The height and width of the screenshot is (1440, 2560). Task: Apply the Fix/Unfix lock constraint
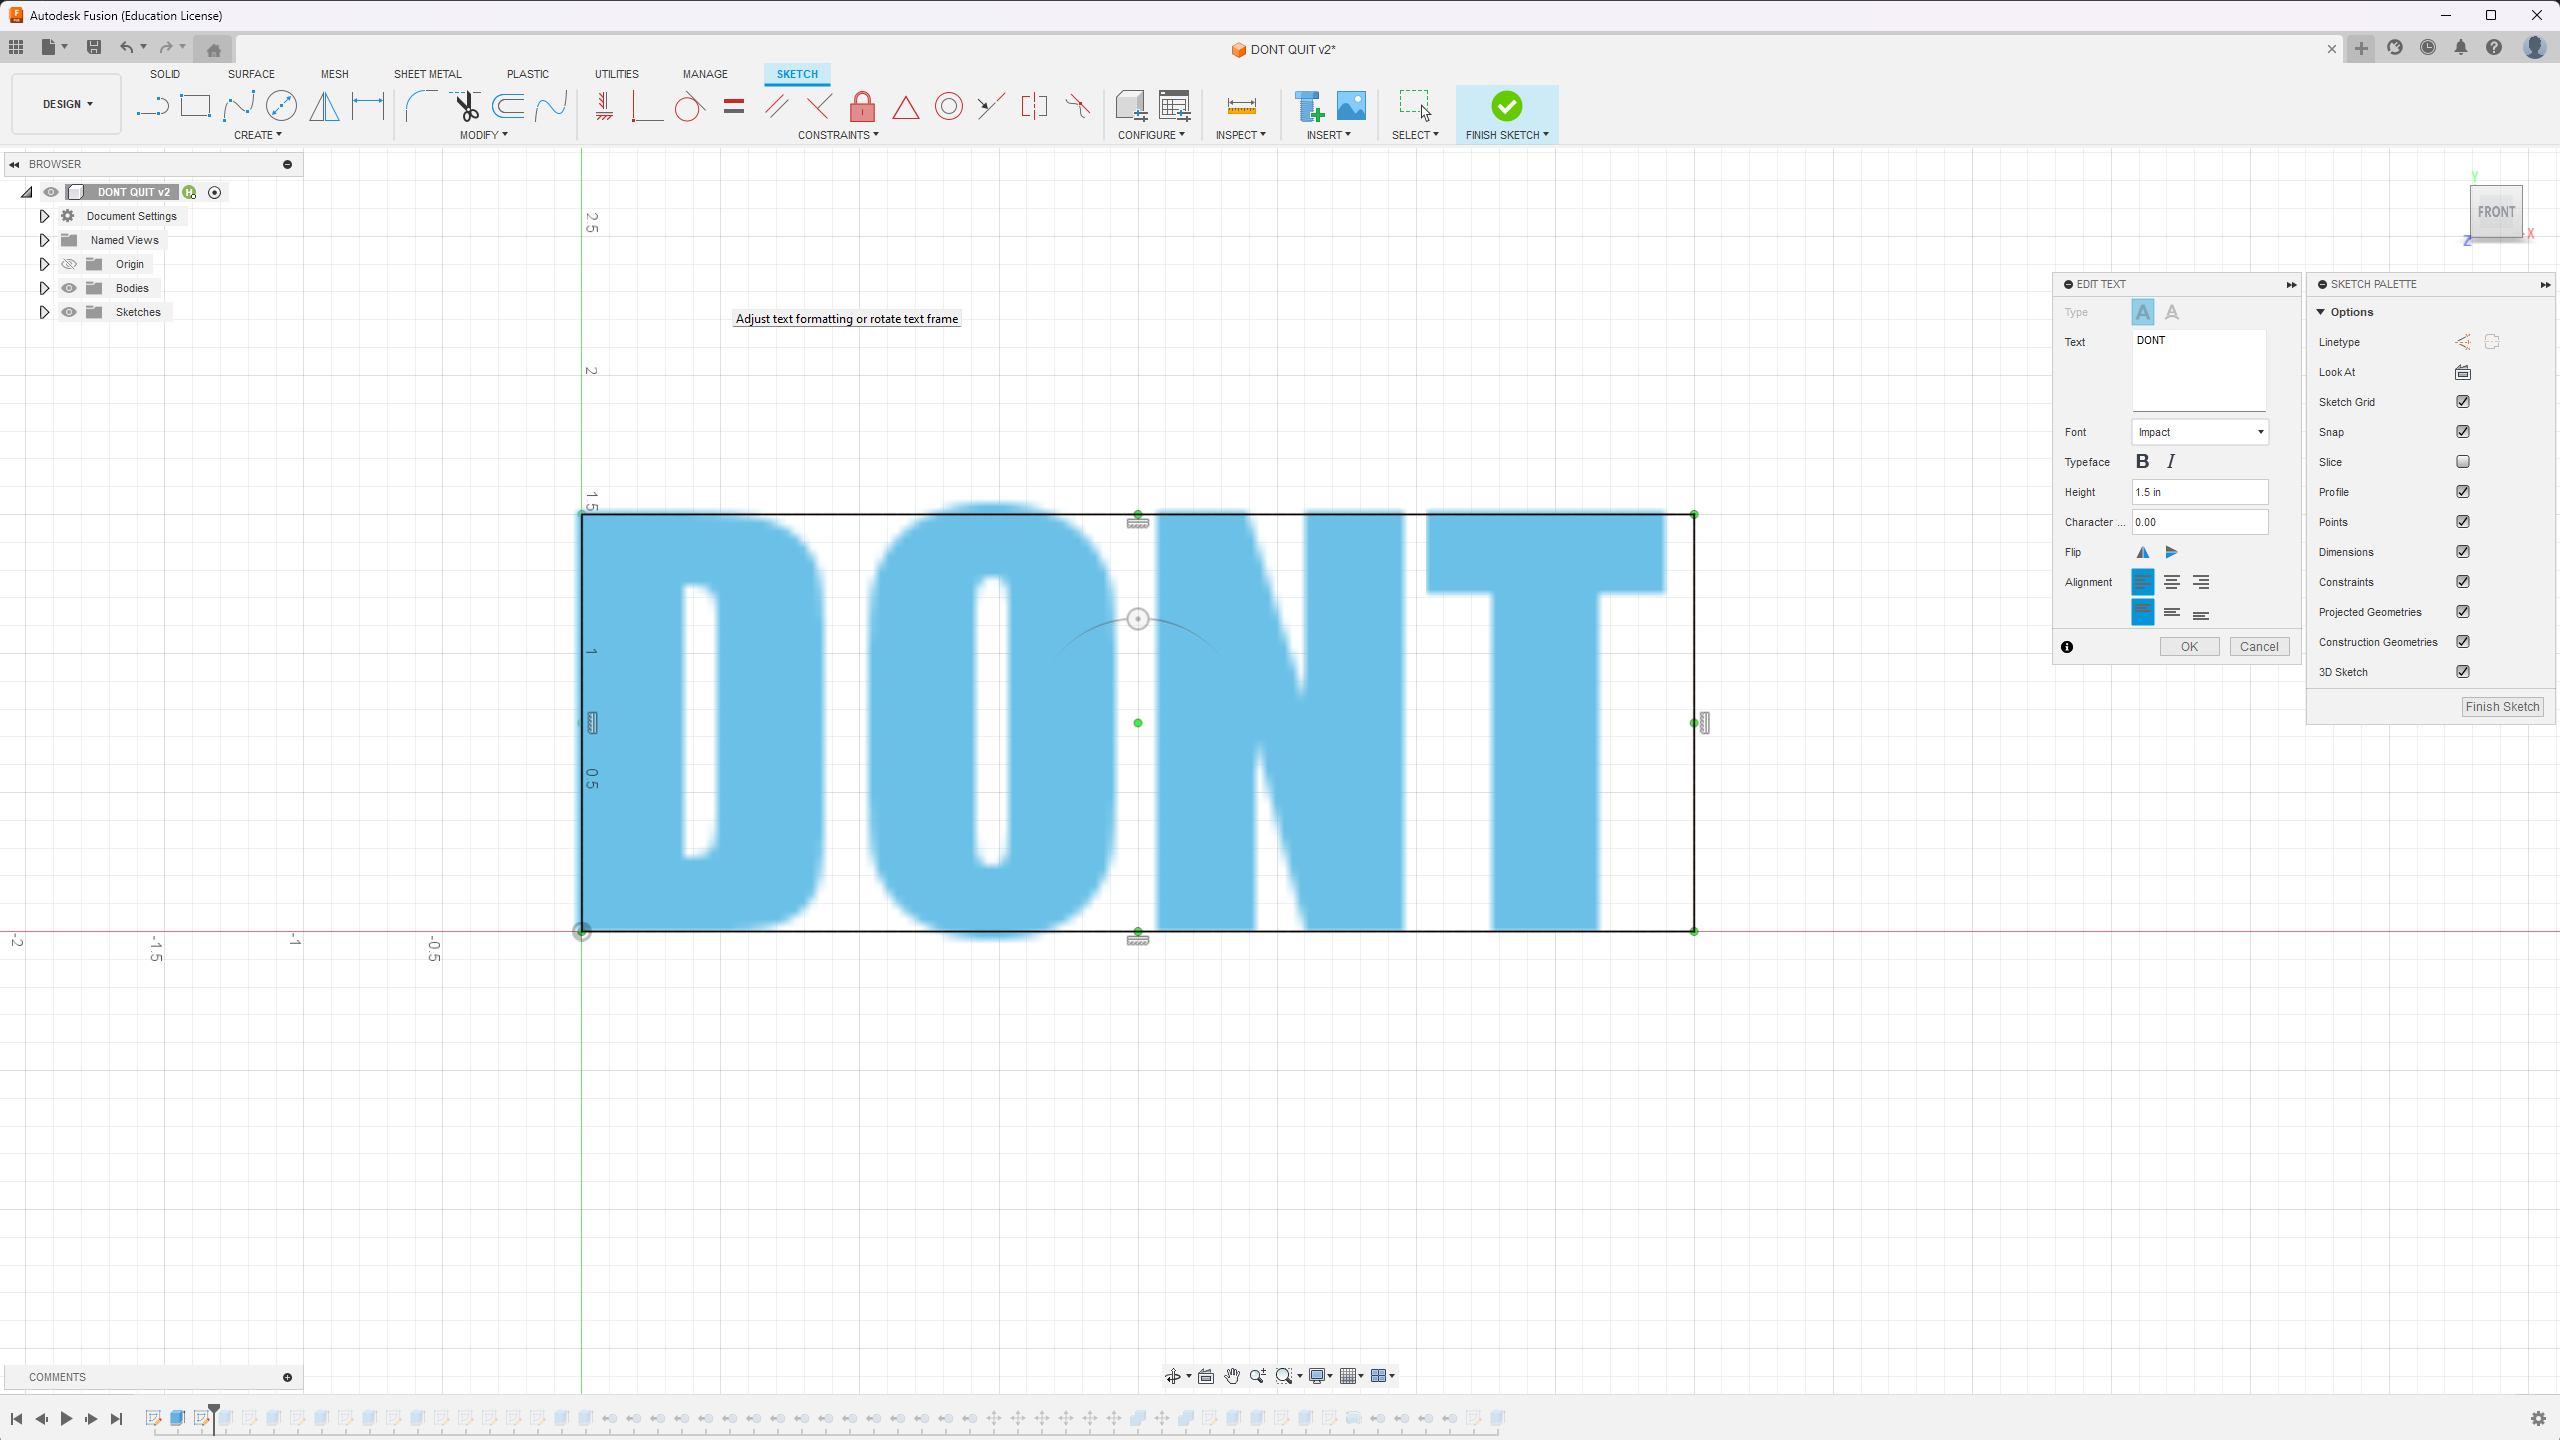pos(862,106)
